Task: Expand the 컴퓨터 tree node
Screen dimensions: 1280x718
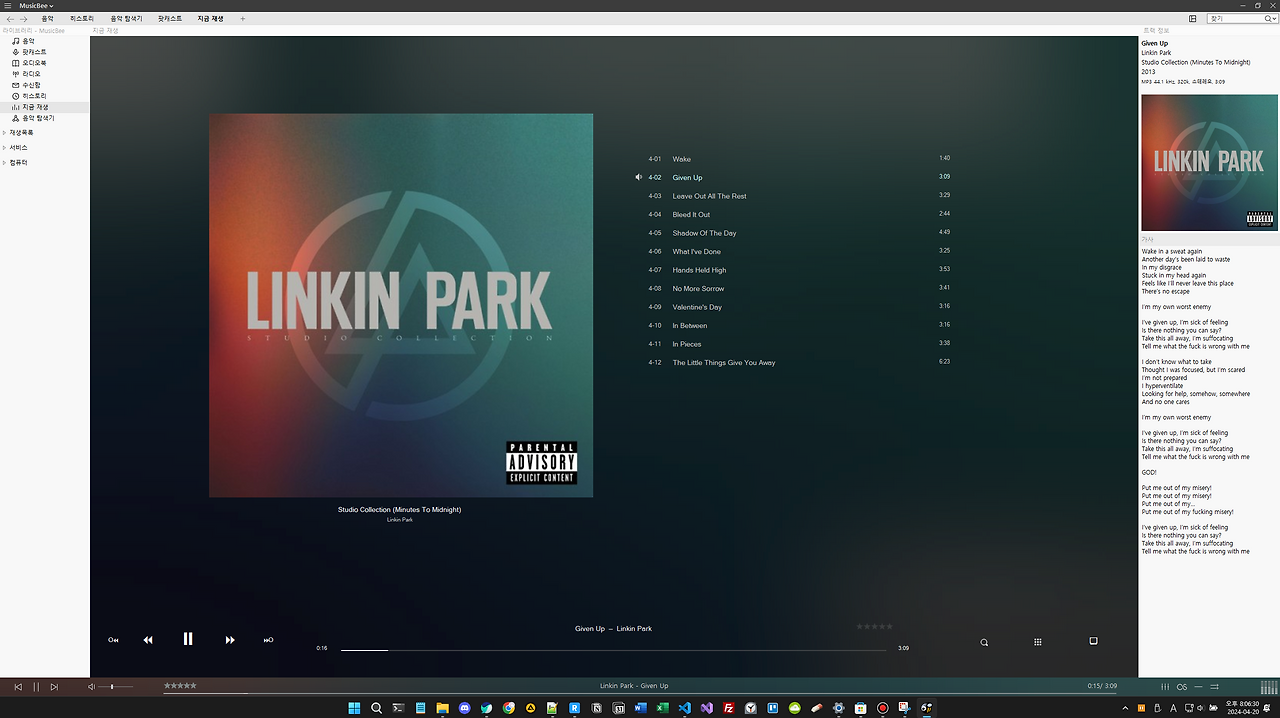Action: pos(4,162)
